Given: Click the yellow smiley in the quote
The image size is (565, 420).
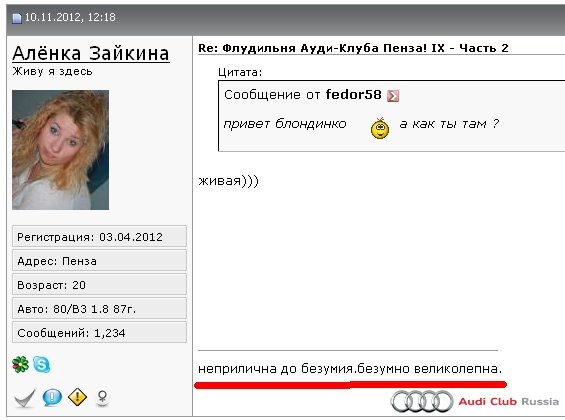Looking at the screenshot, I should 380,128.
